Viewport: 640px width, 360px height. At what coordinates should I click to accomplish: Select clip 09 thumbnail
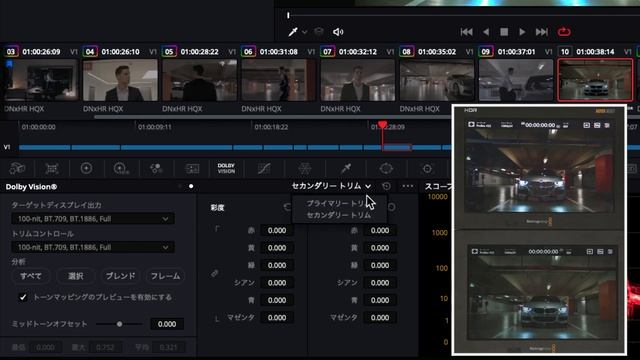516,80
